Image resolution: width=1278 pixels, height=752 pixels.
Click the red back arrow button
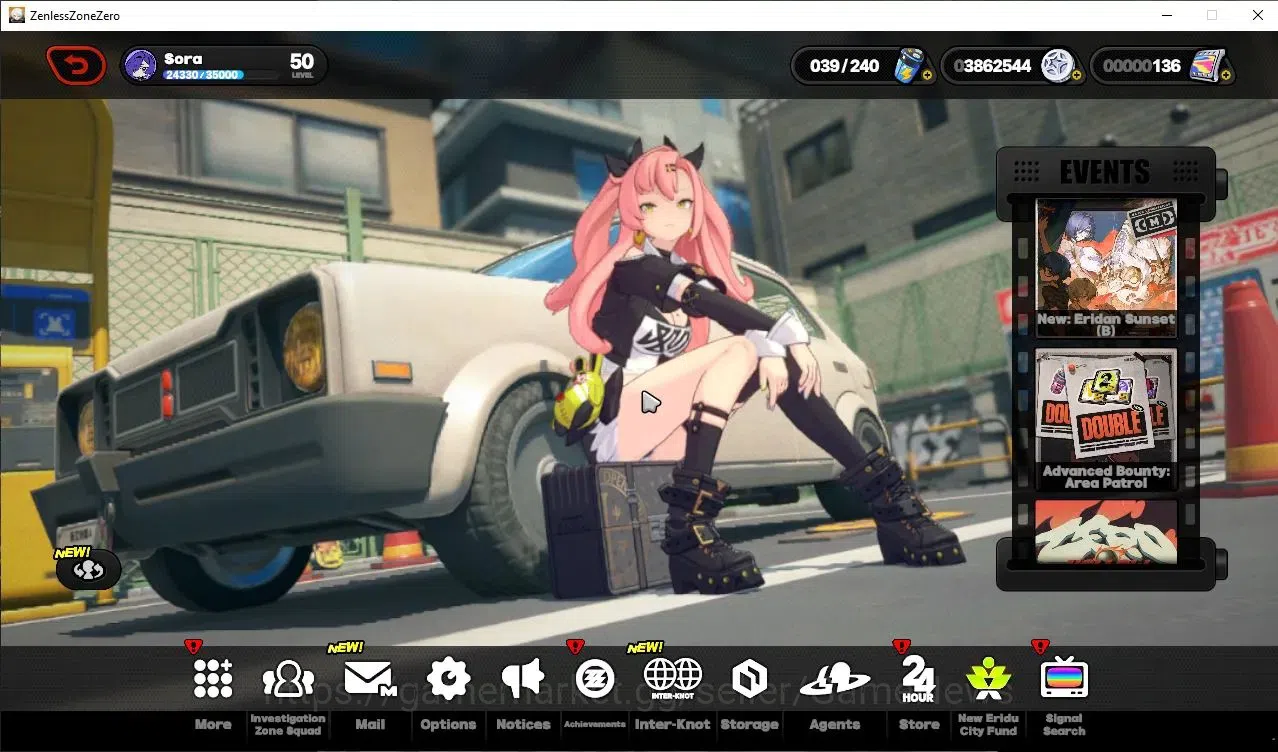75,66
